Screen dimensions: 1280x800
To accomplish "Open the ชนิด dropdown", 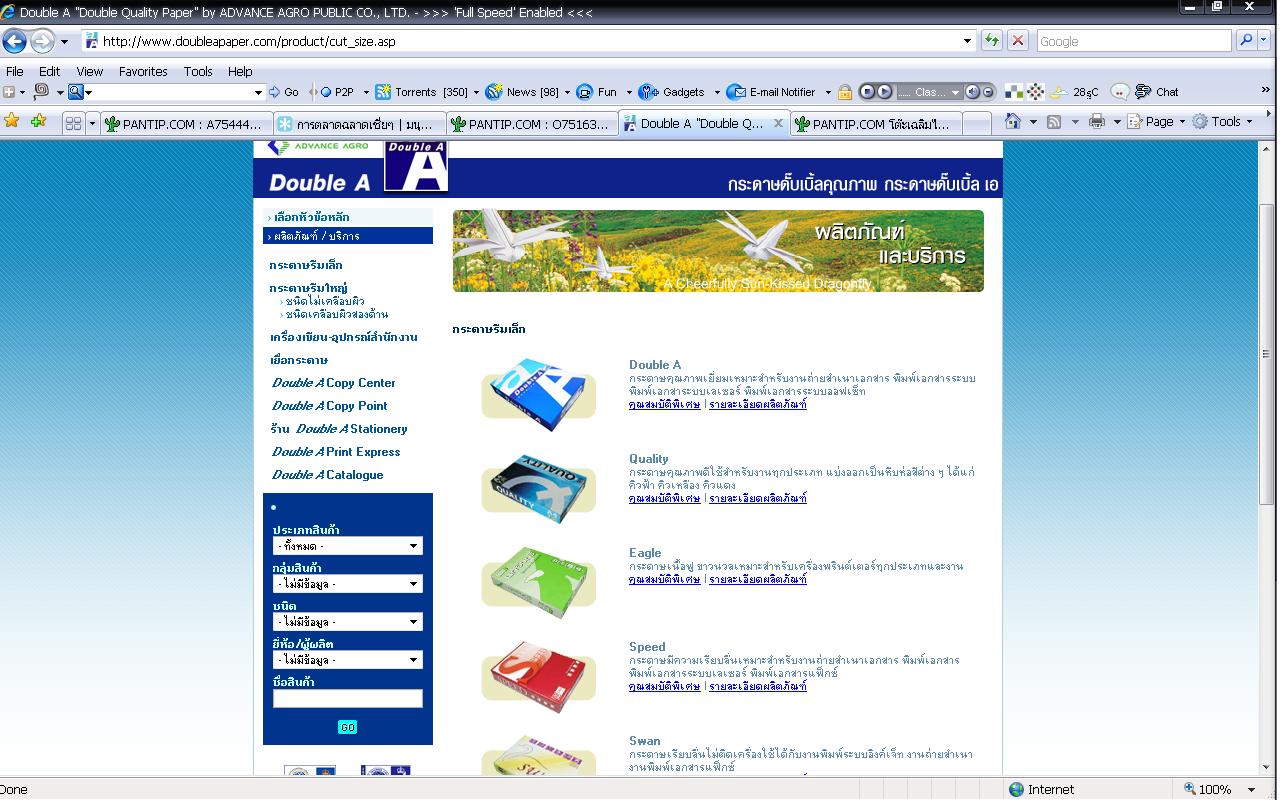I will point(347,622).
